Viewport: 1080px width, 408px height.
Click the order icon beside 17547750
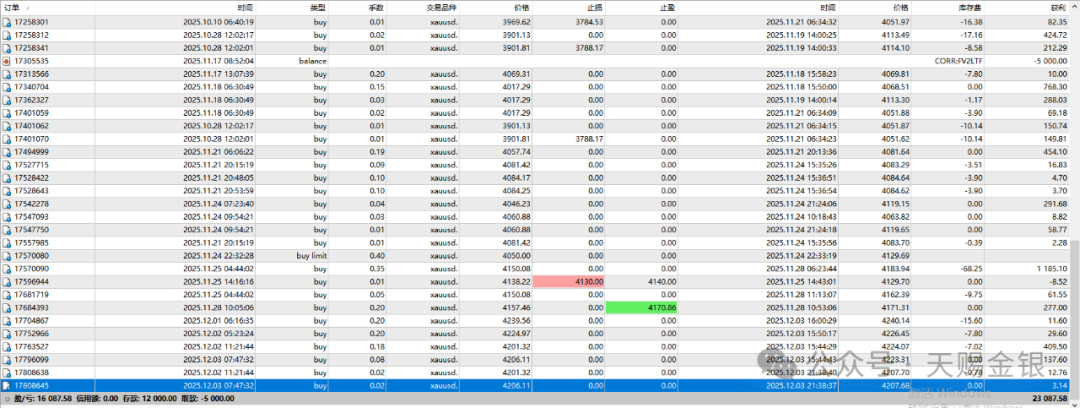(x=7, y=230)
